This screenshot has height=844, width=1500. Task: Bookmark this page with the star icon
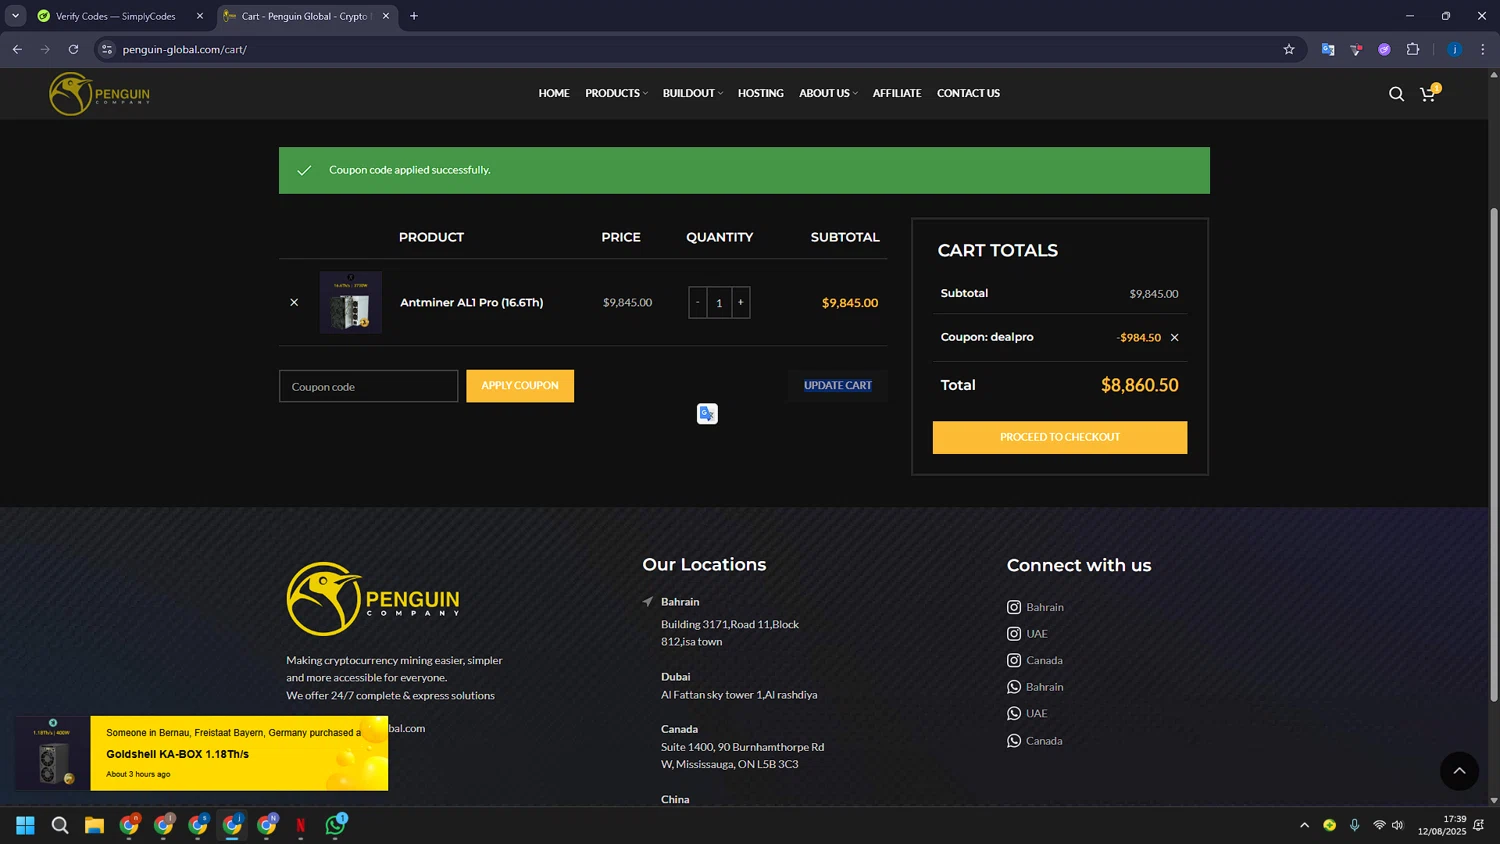1289,49
